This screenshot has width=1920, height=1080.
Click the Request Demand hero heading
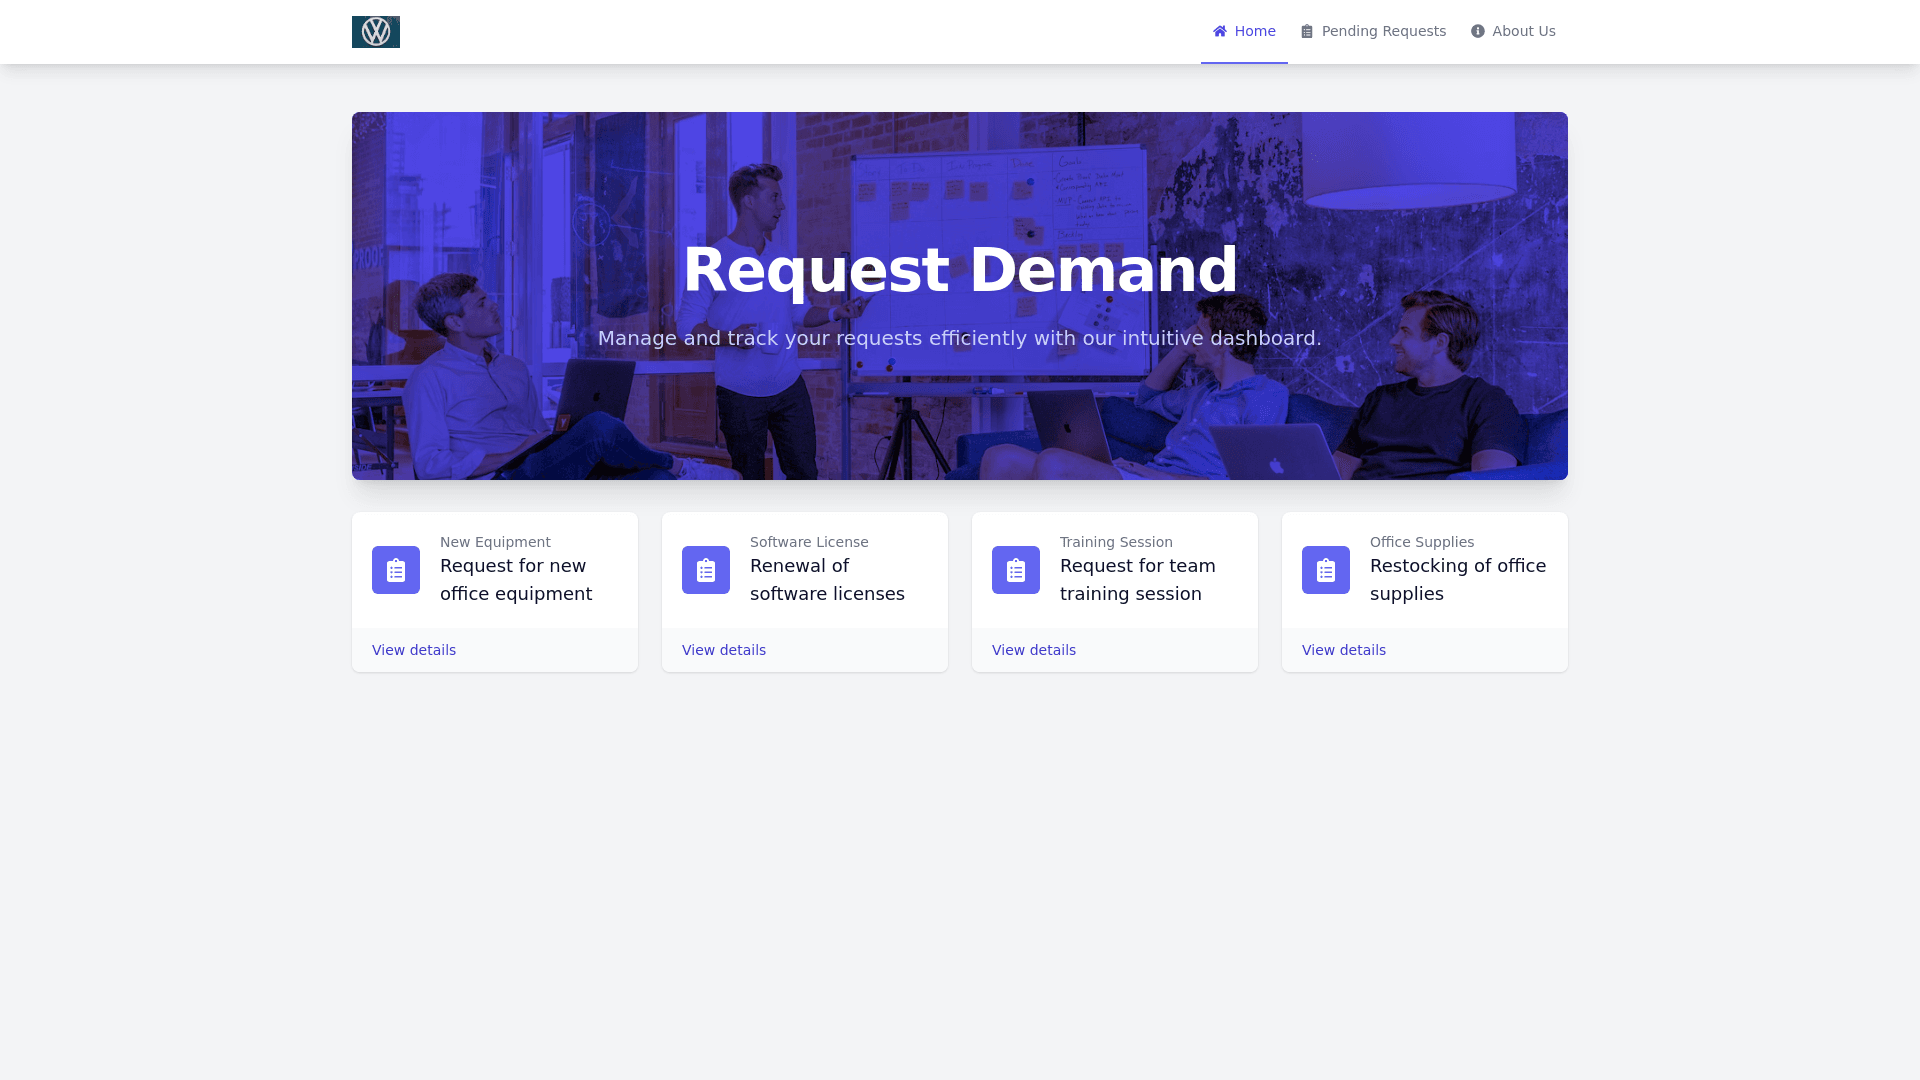tap(960, 270)
